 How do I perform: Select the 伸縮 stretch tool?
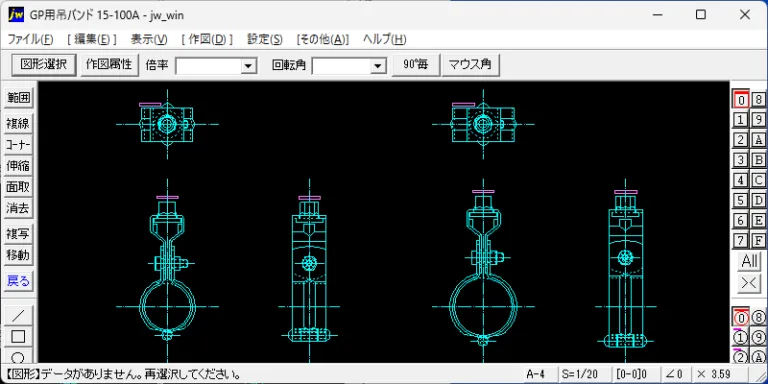[18, 166]
